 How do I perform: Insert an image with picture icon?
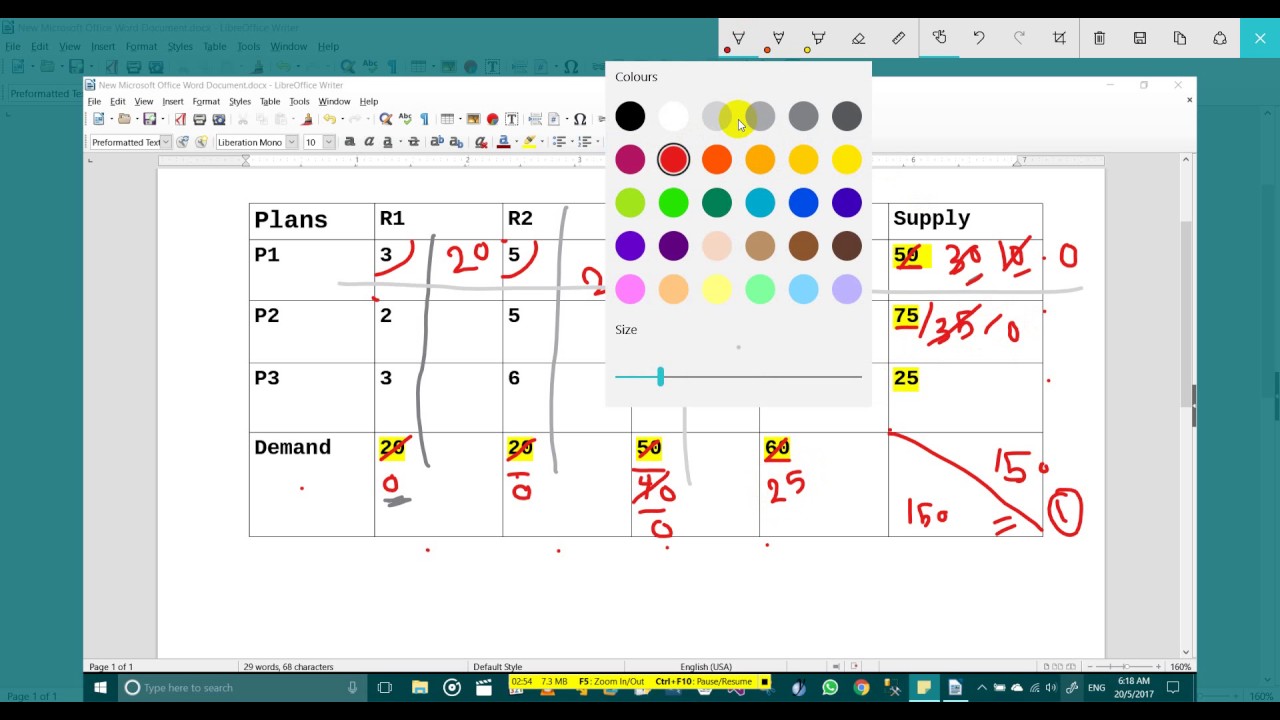(x=473, y=119)
